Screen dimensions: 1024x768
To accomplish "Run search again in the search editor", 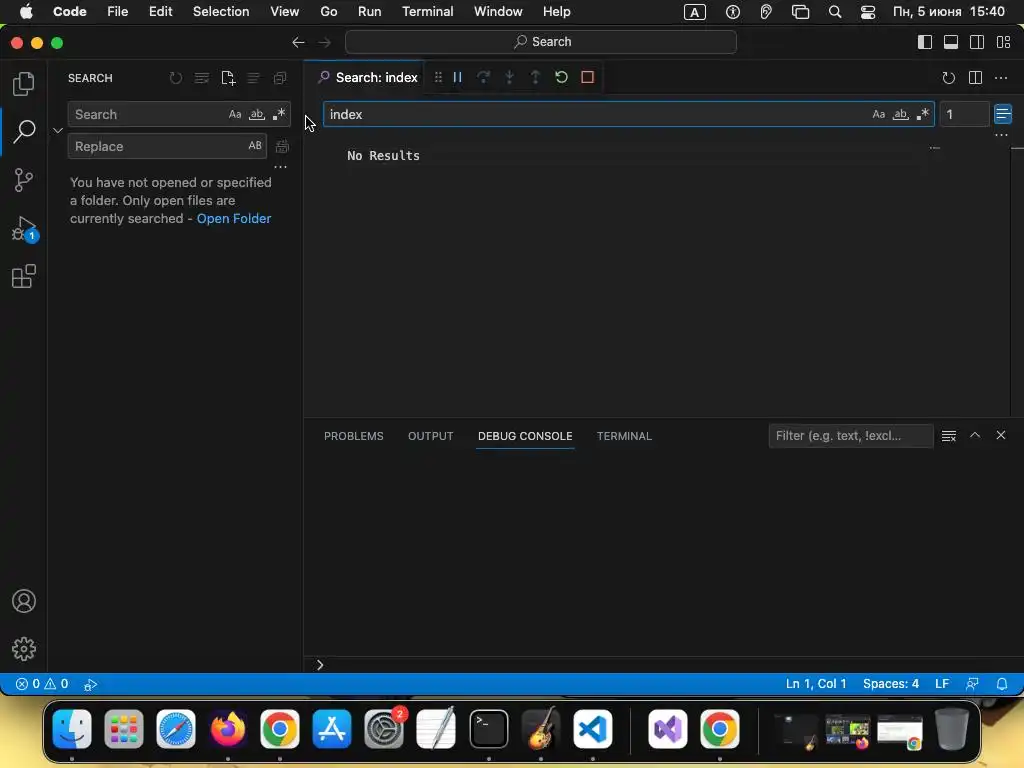I will pyautogui.click(x=948, y=78).
